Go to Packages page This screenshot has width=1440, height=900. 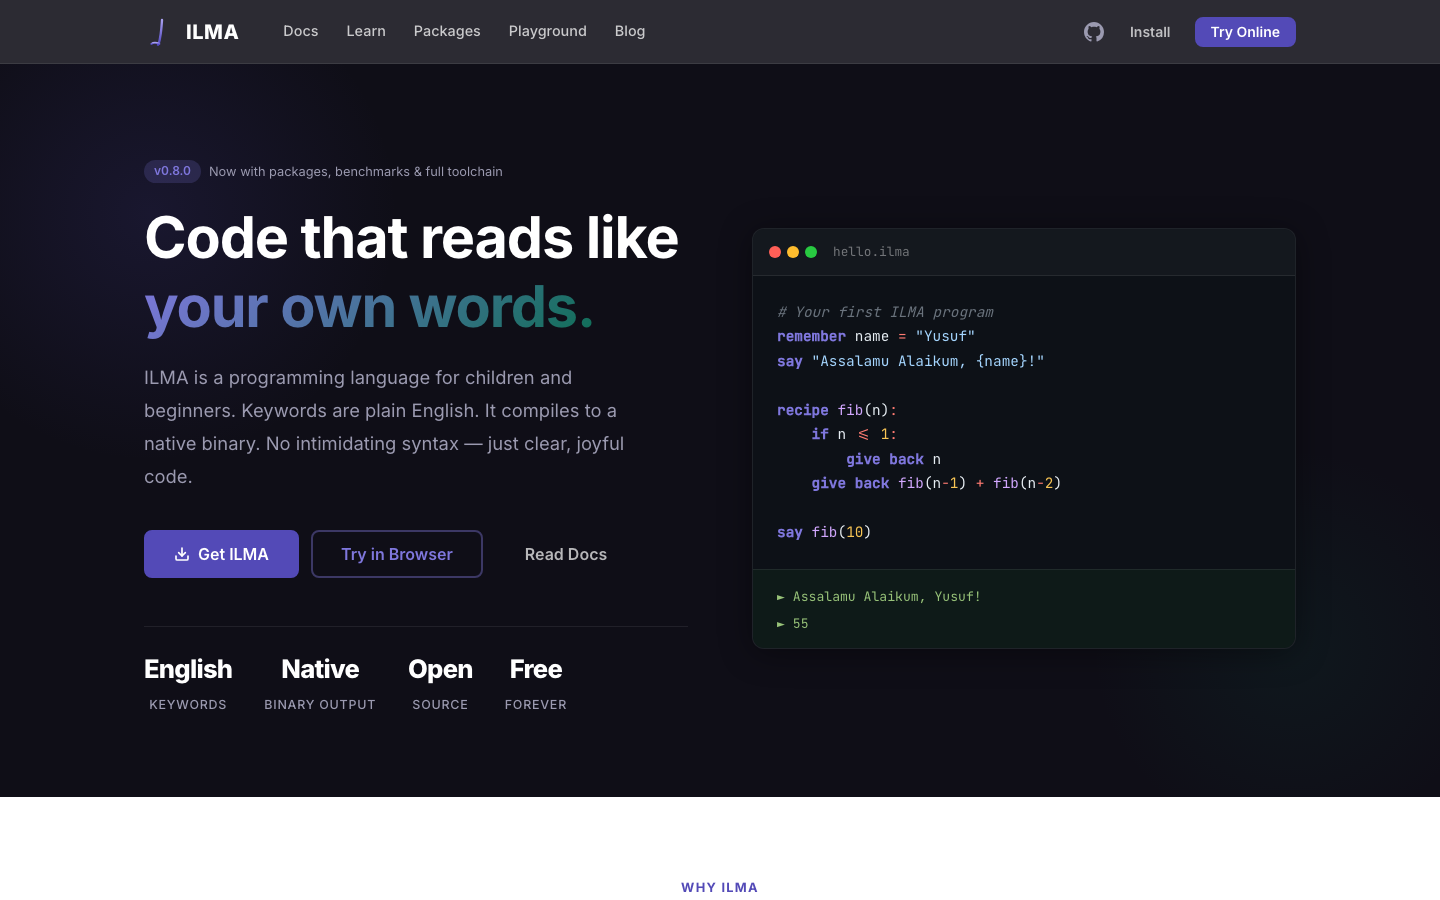[x=447, y=31]
